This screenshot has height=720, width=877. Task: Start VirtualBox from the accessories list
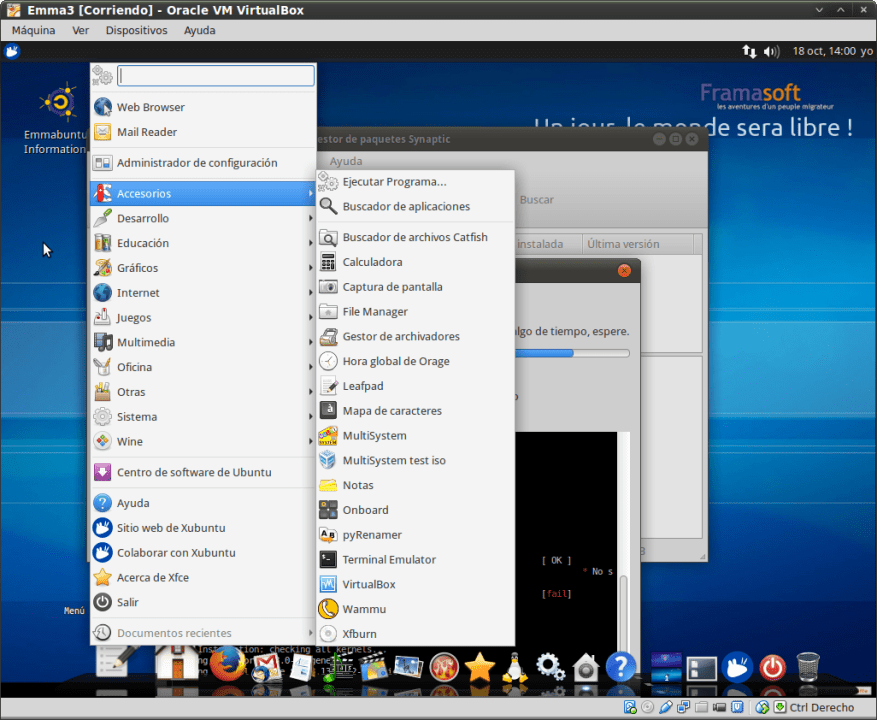click(x=368, y=584)
